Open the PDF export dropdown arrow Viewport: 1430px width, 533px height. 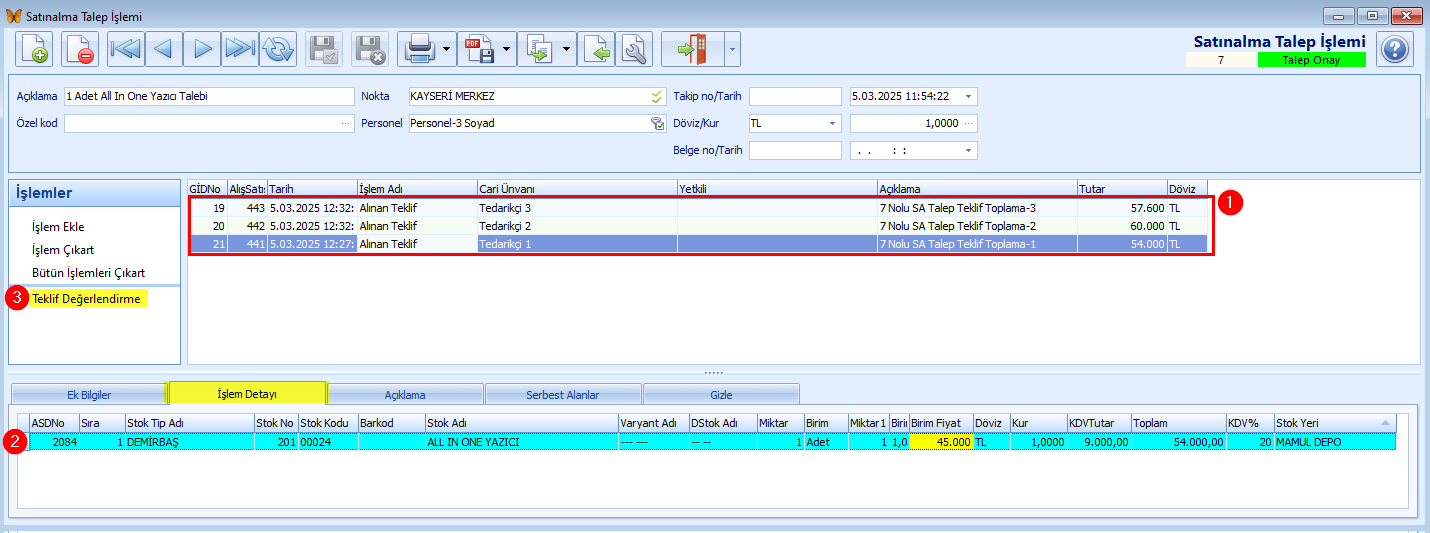pyautogui.click(x=506, y=48)
